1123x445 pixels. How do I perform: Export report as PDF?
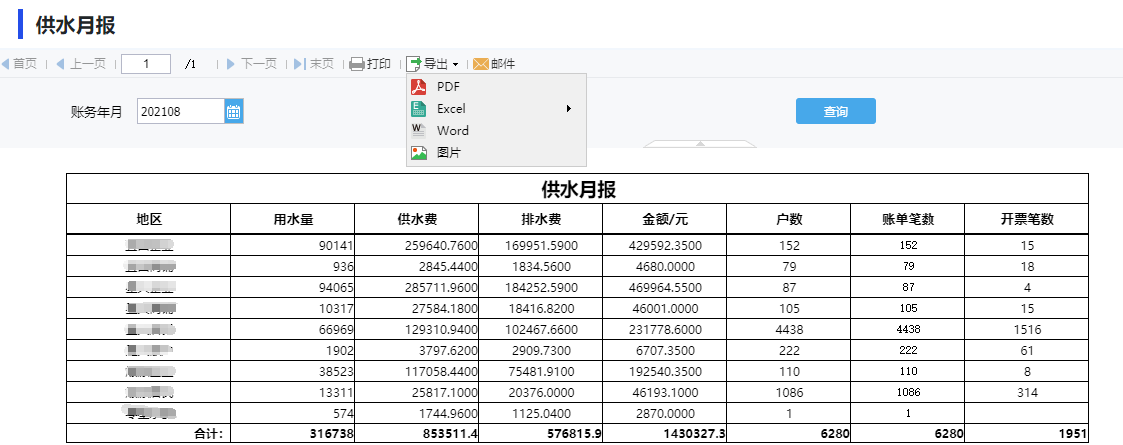(496, 87)
